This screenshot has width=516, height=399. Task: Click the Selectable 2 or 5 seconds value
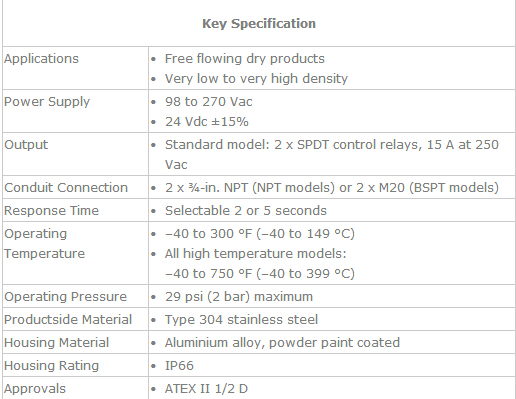click(246, 211)
